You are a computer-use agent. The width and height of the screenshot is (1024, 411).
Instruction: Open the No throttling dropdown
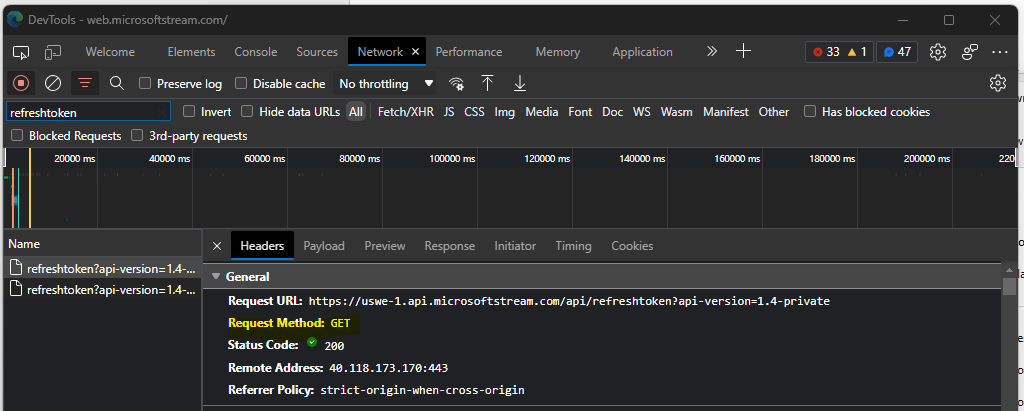click(386, 84)
